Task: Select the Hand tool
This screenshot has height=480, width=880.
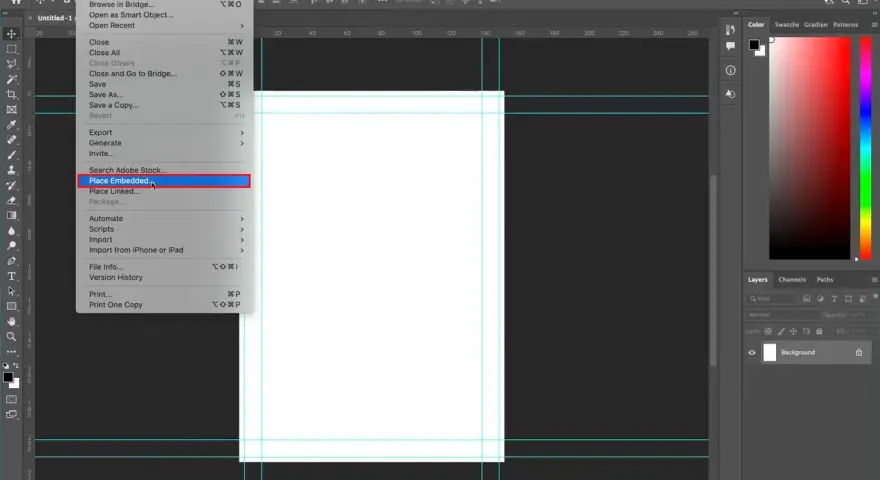Action: pyautogui.click(x=11, y=322)
